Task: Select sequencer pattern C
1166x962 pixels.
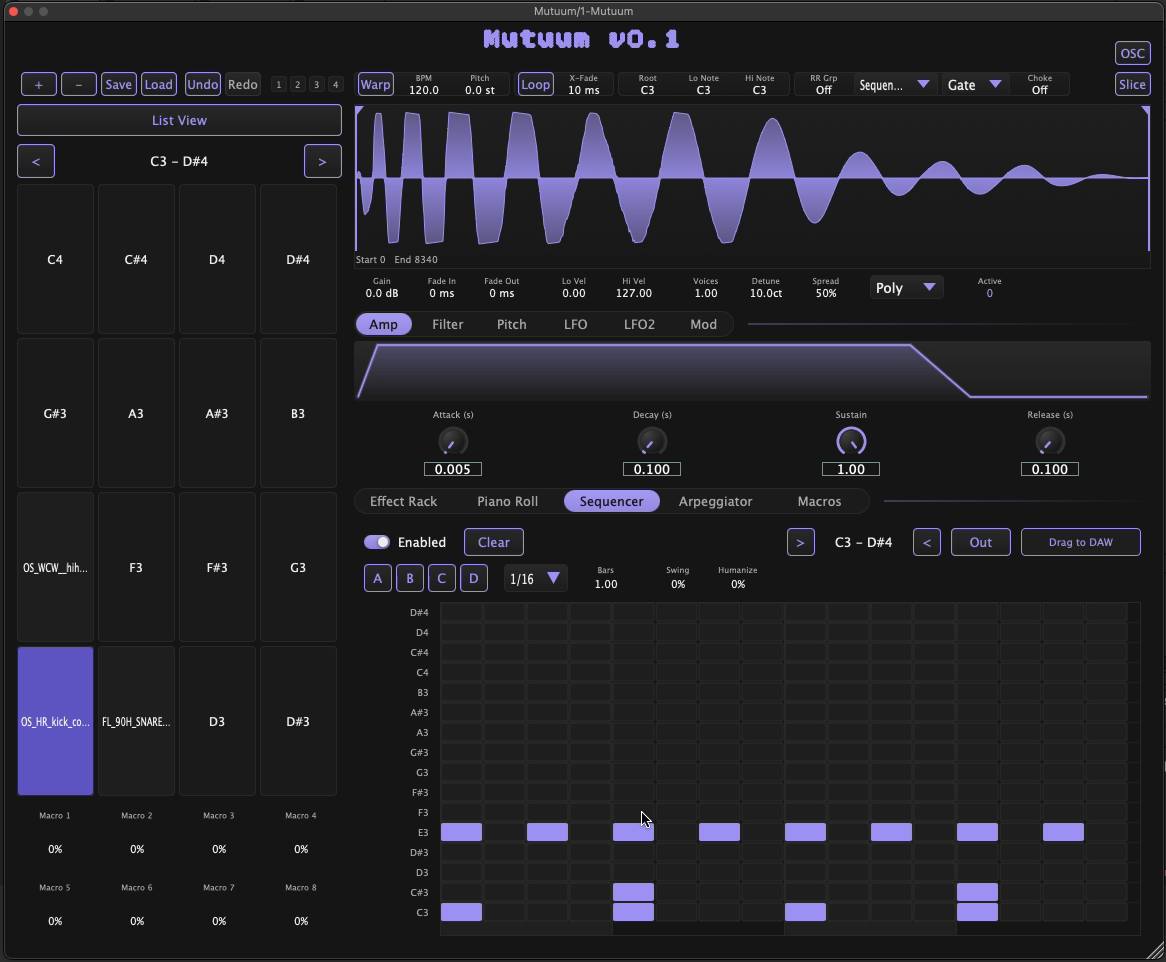Action: coord(442,578)
